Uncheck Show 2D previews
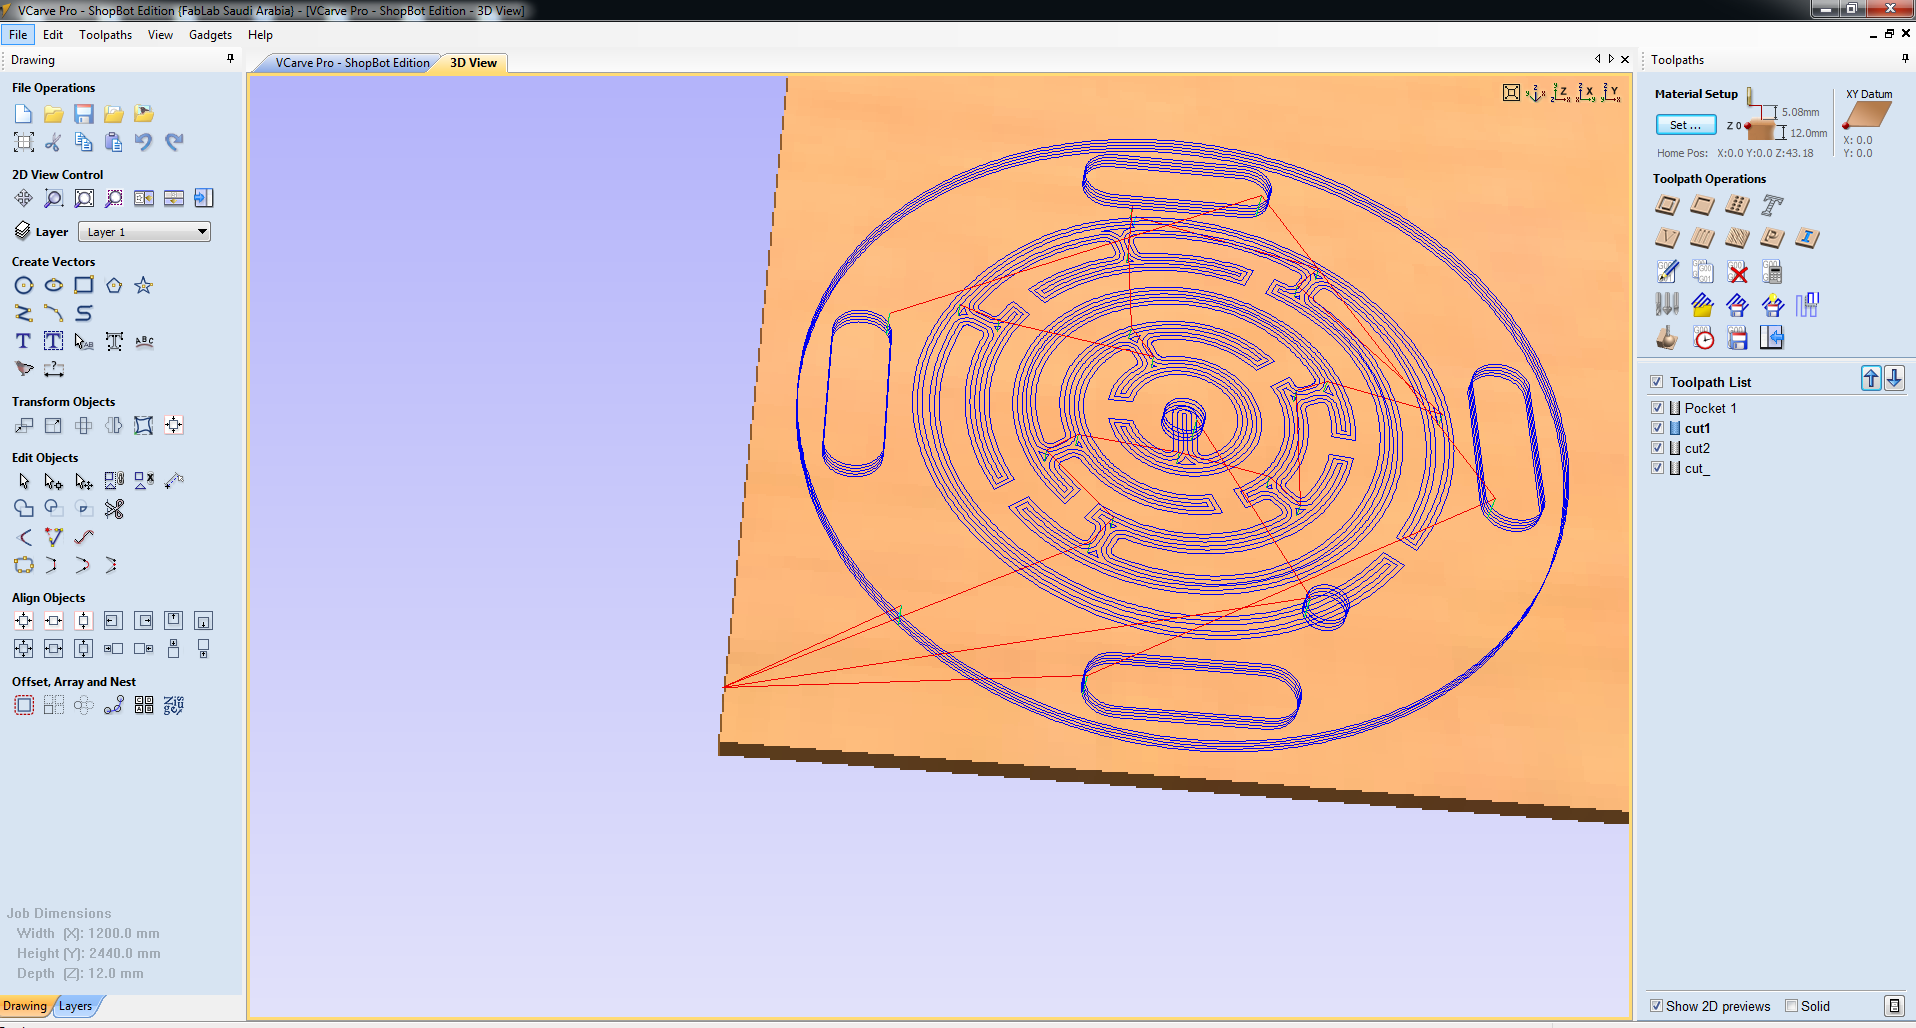Viewport: 1916px width, 1028px height. 1657,1006
